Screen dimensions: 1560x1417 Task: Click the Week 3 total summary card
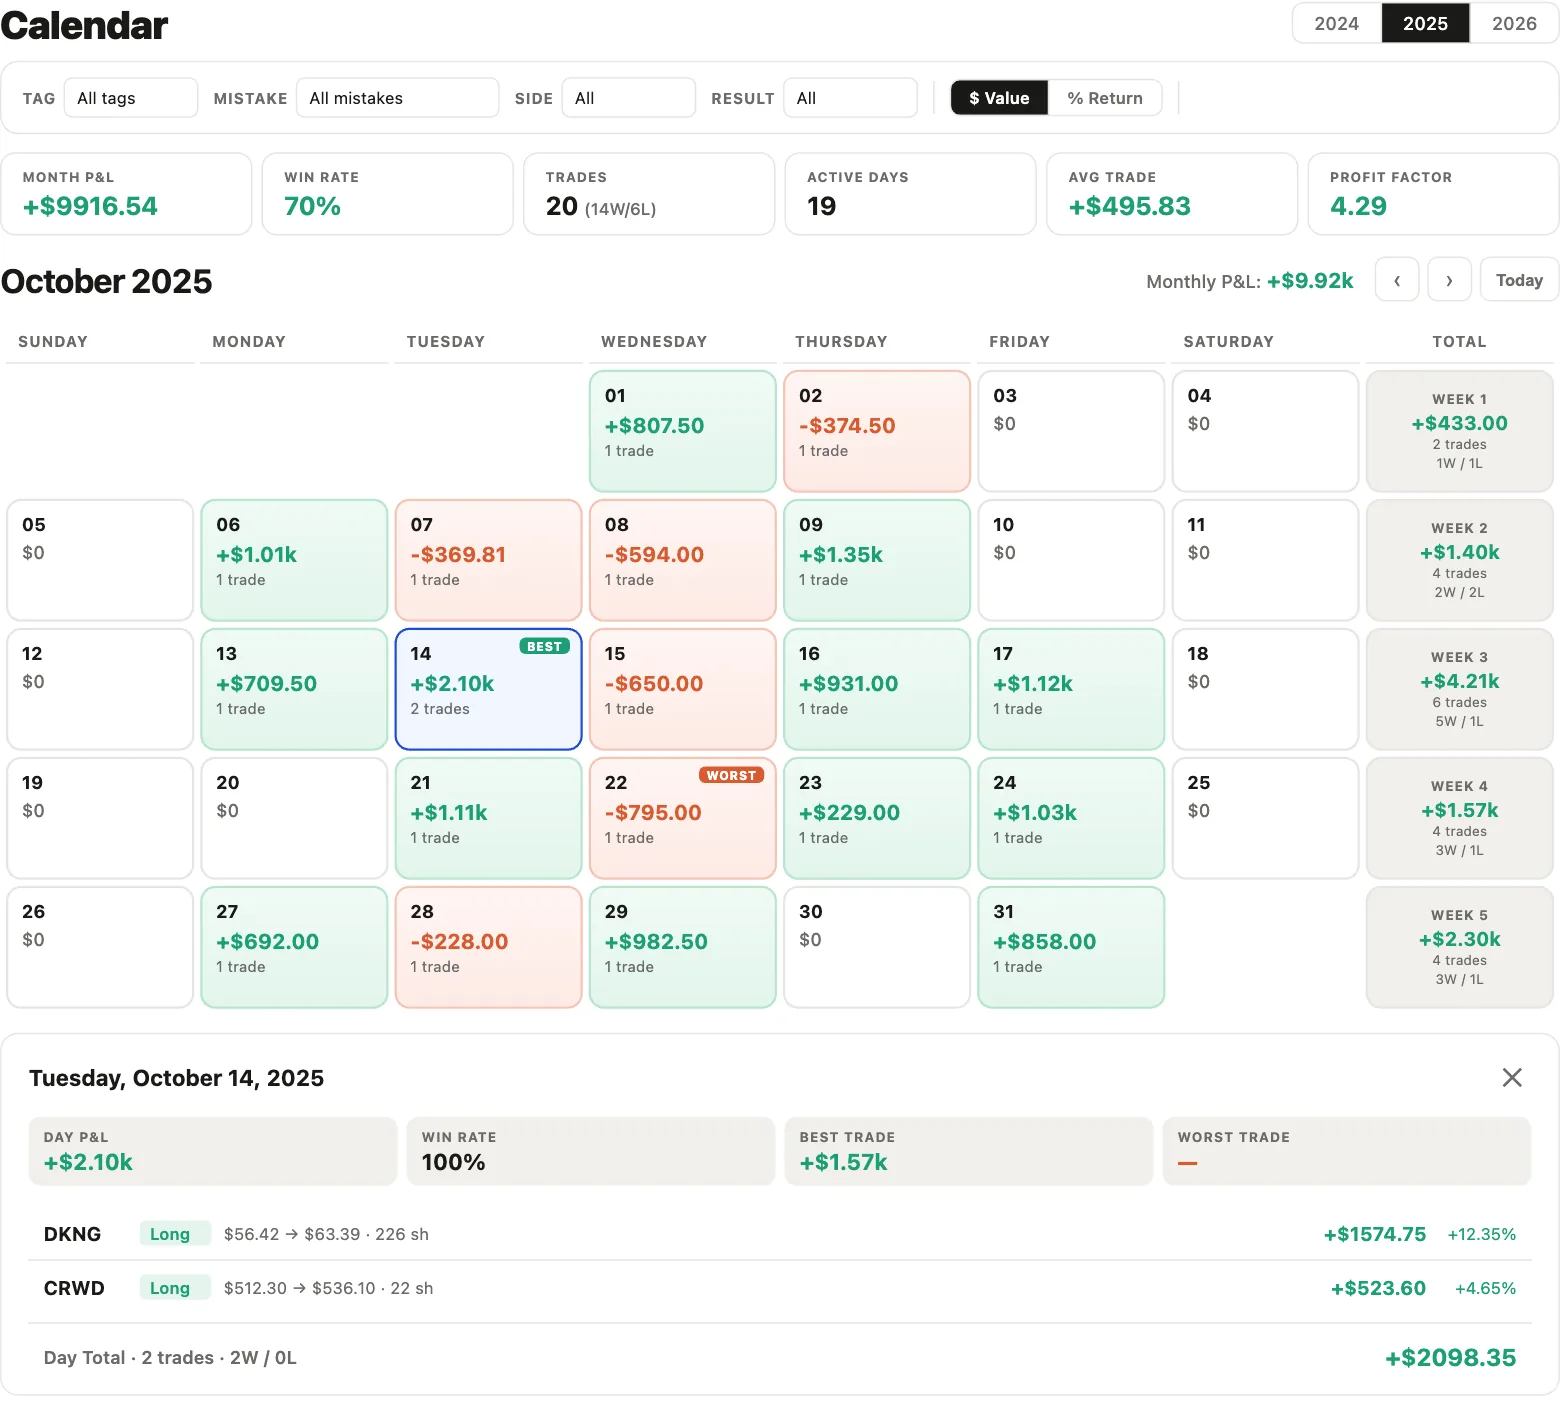(1460, 689)
